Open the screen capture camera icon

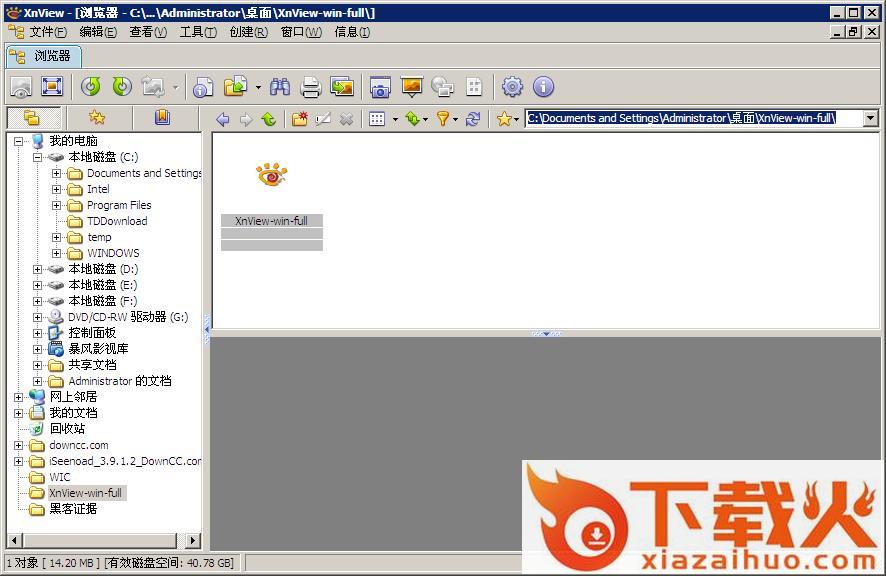[x=380, y=87]
